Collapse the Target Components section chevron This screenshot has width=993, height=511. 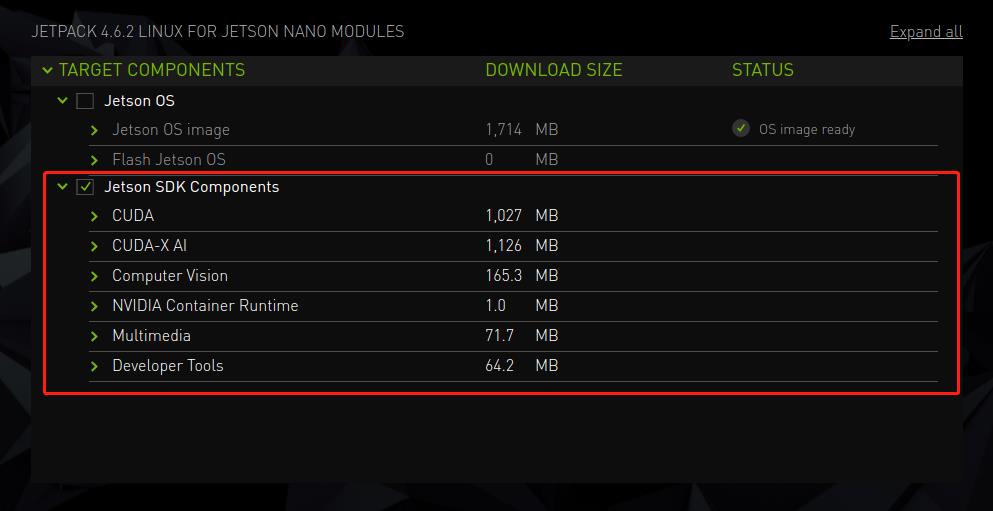(x=47, y=70)
